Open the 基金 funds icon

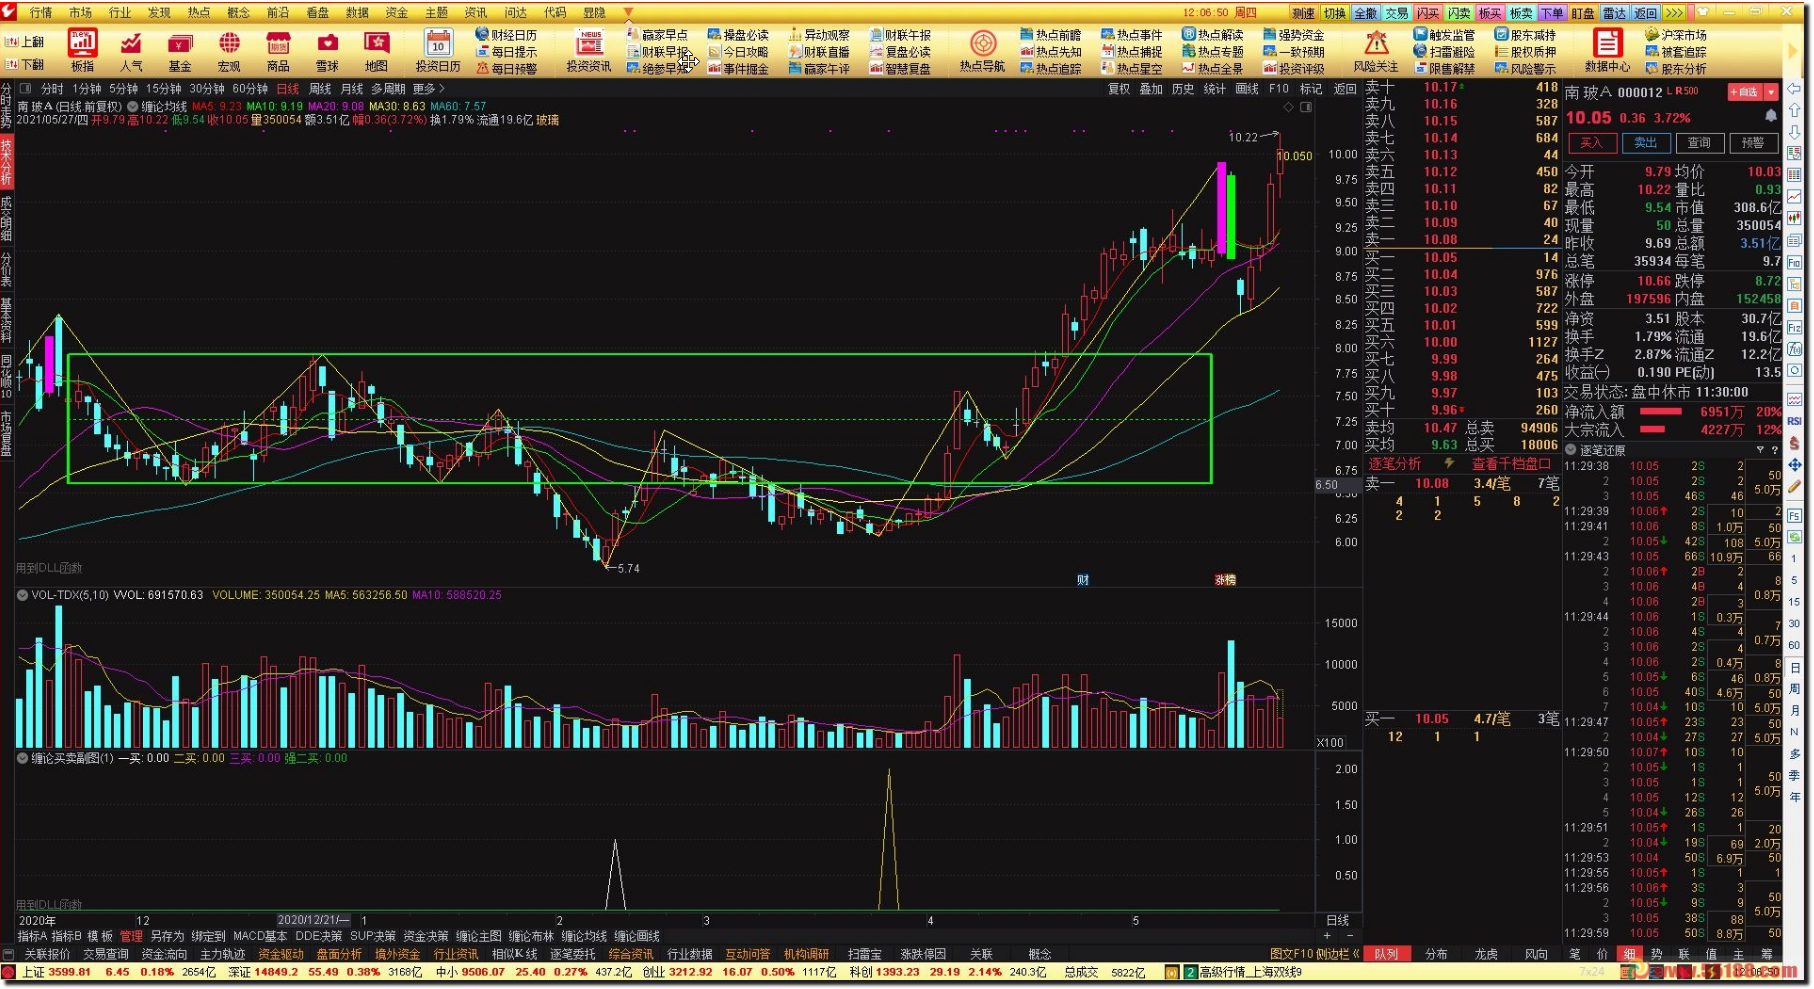click(180, 50)
